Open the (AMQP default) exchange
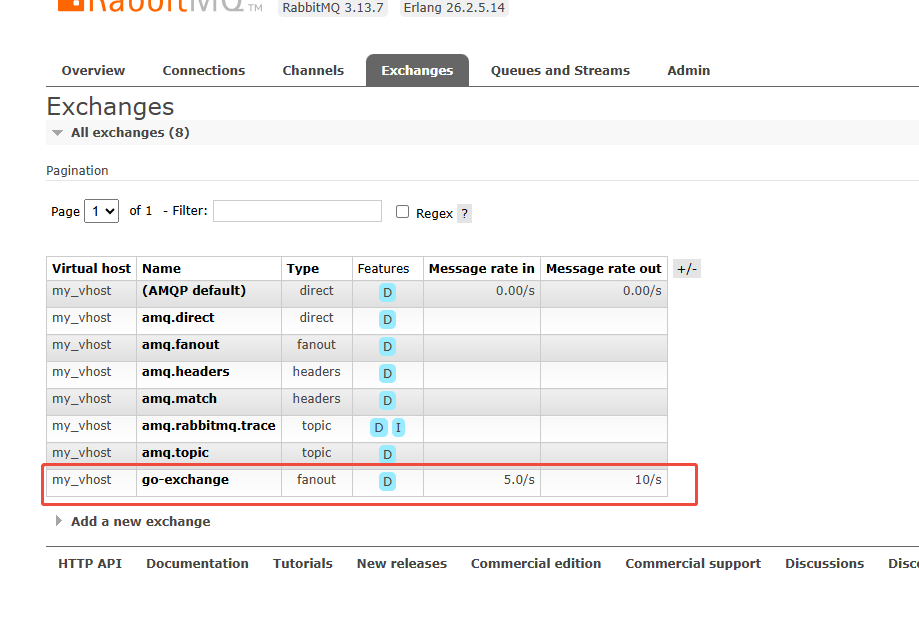919x644 pixels. (x=194, y=291)
